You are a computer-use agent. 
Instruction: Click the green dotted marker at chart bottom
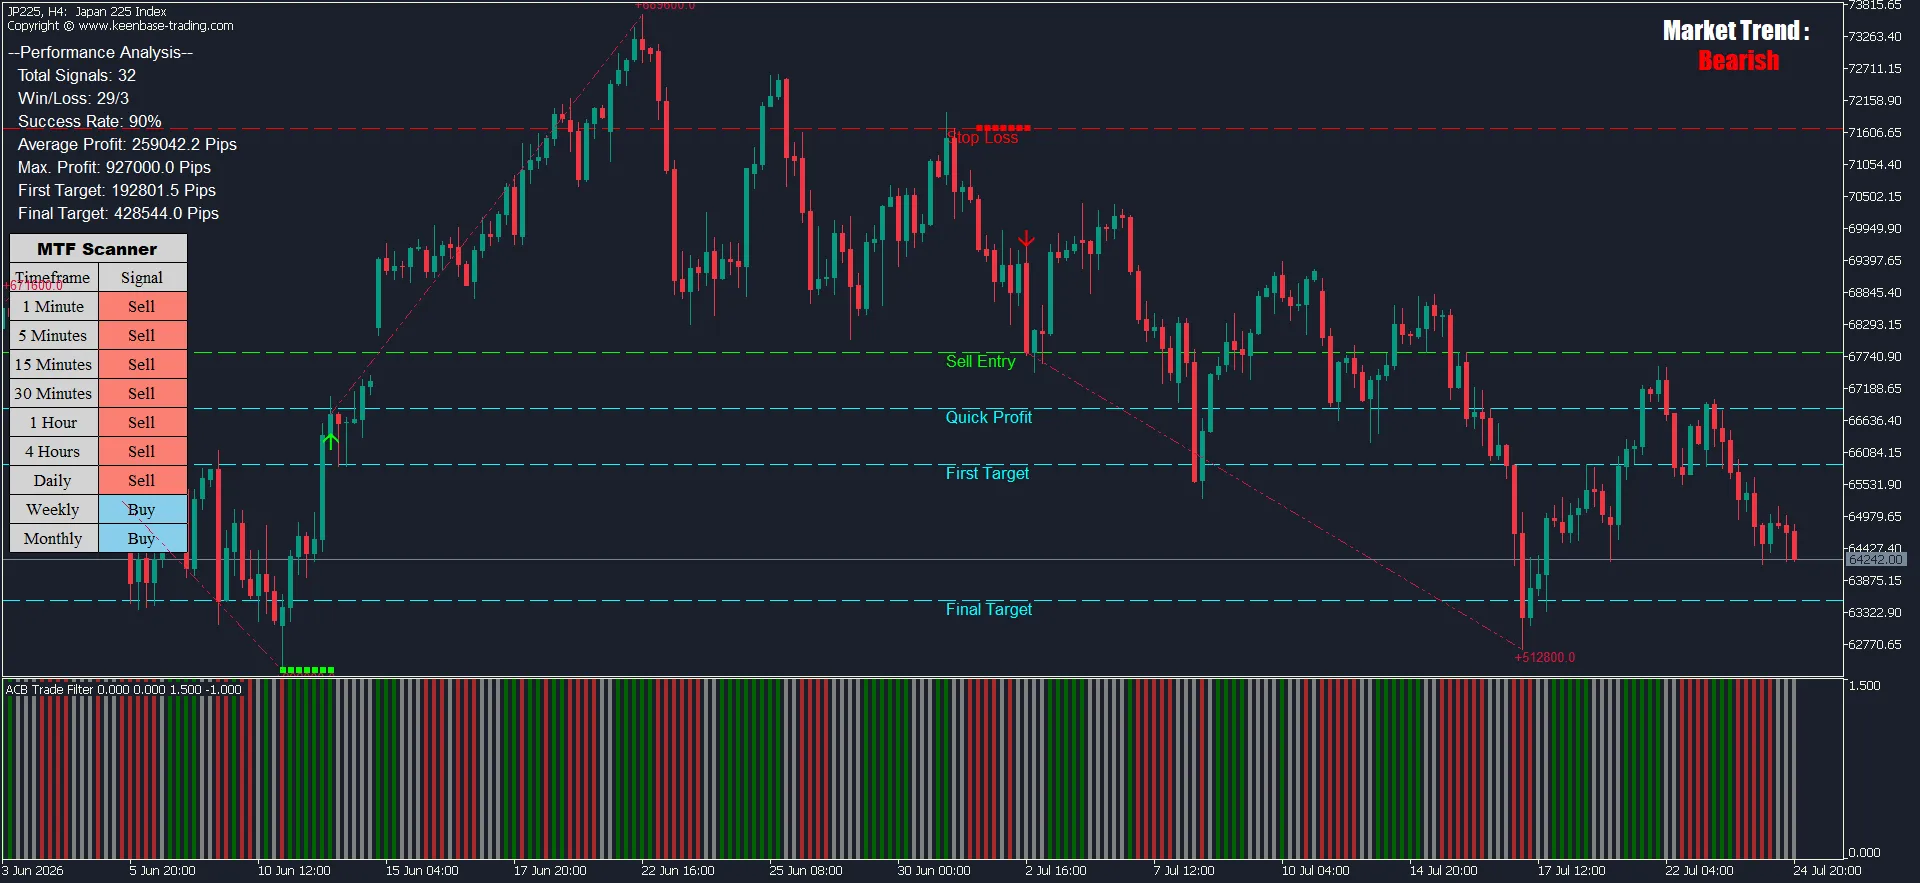click(x=307, y=670)
